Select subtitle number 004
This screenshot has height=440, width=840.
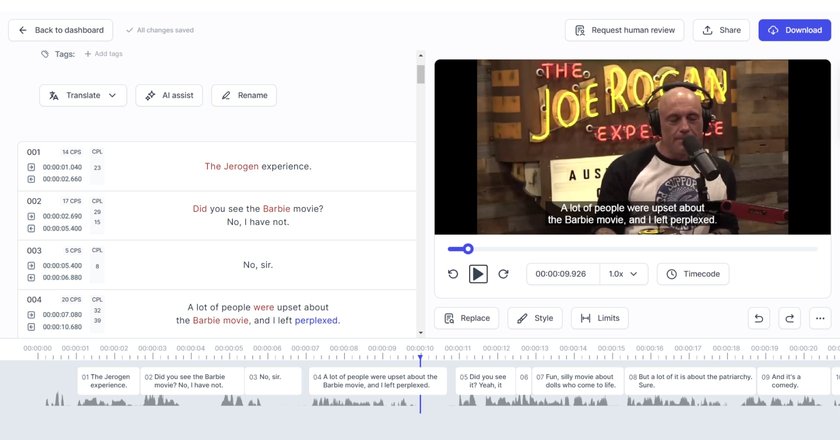pyautogui.click(x=34, y=300)
